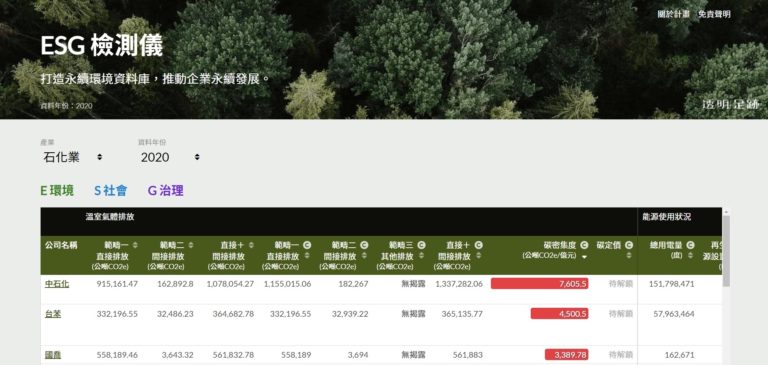Image resolution: width=768 pixels, height=365 pixels.
Task: Click the value 561,883
Action: (468, 355)
